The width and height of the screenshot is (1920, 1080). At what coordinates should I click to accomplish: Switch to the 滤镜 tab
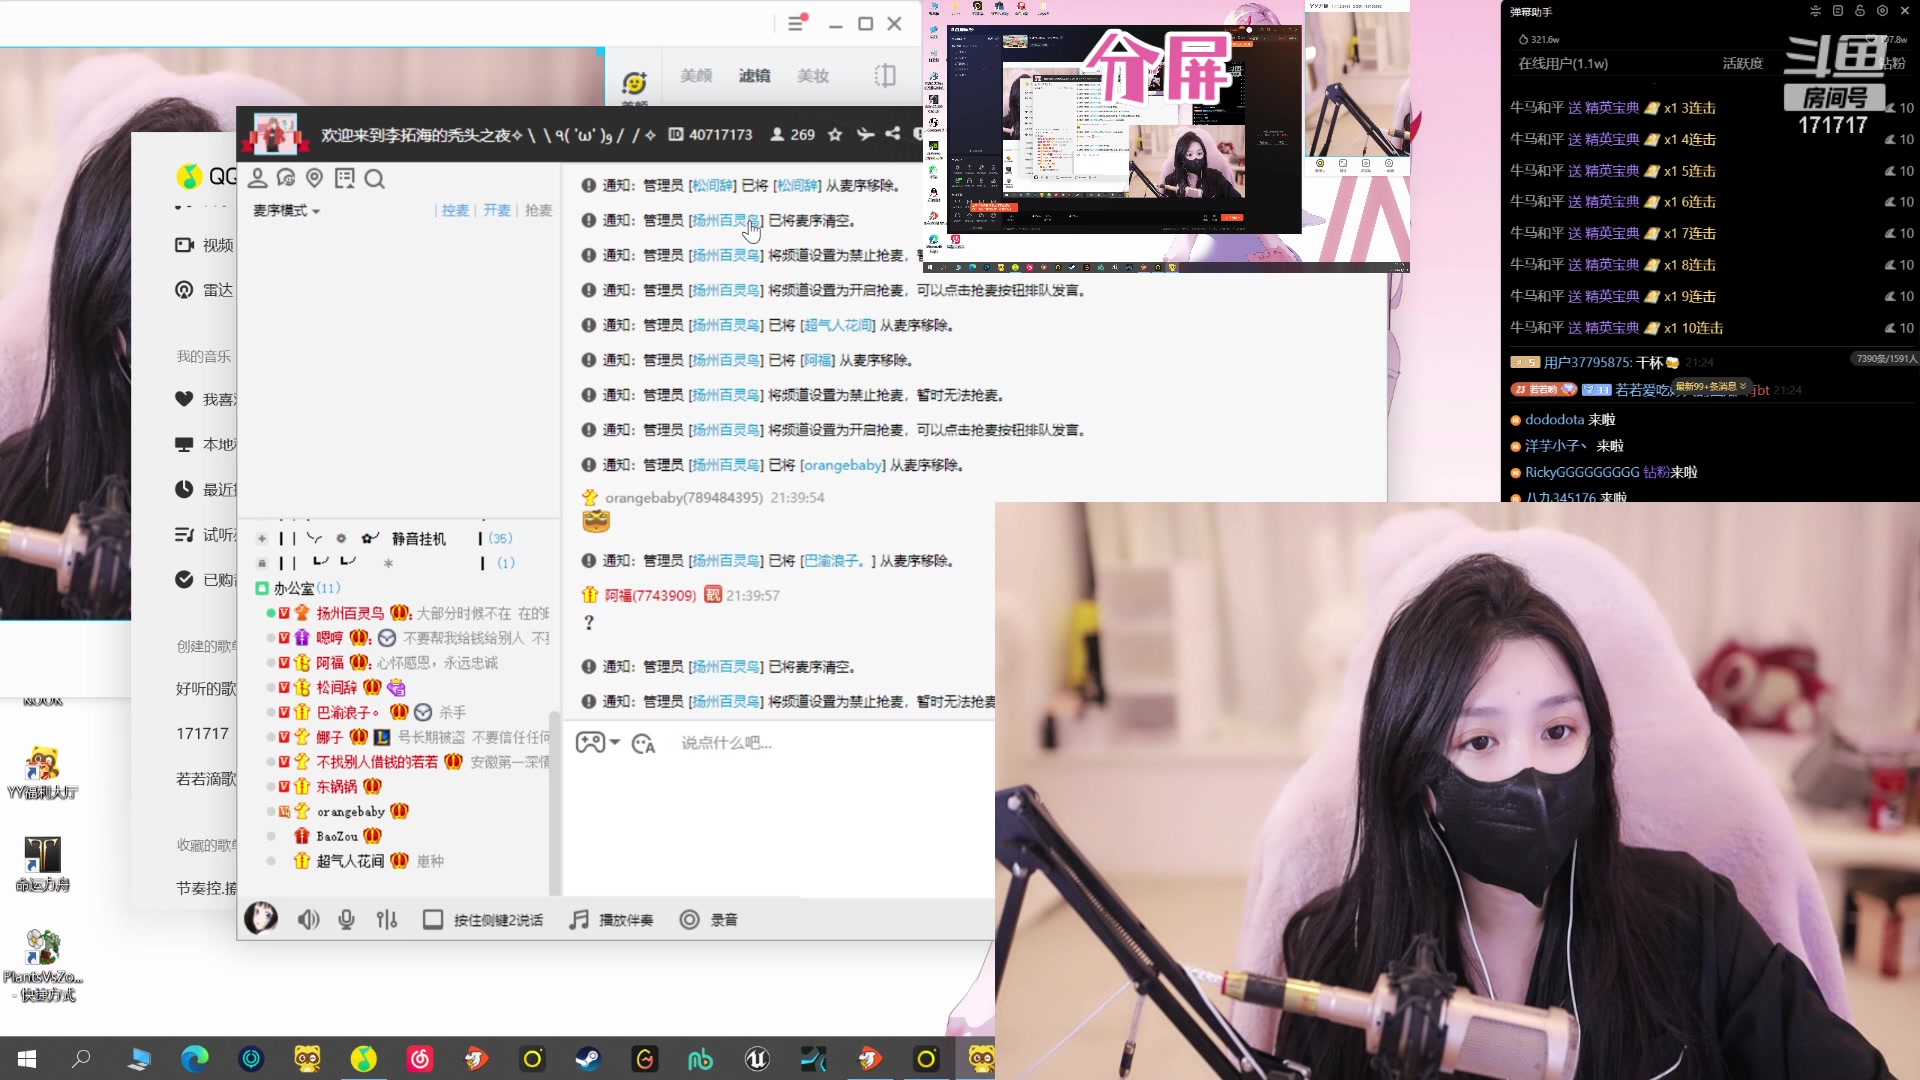coord(755,75)
